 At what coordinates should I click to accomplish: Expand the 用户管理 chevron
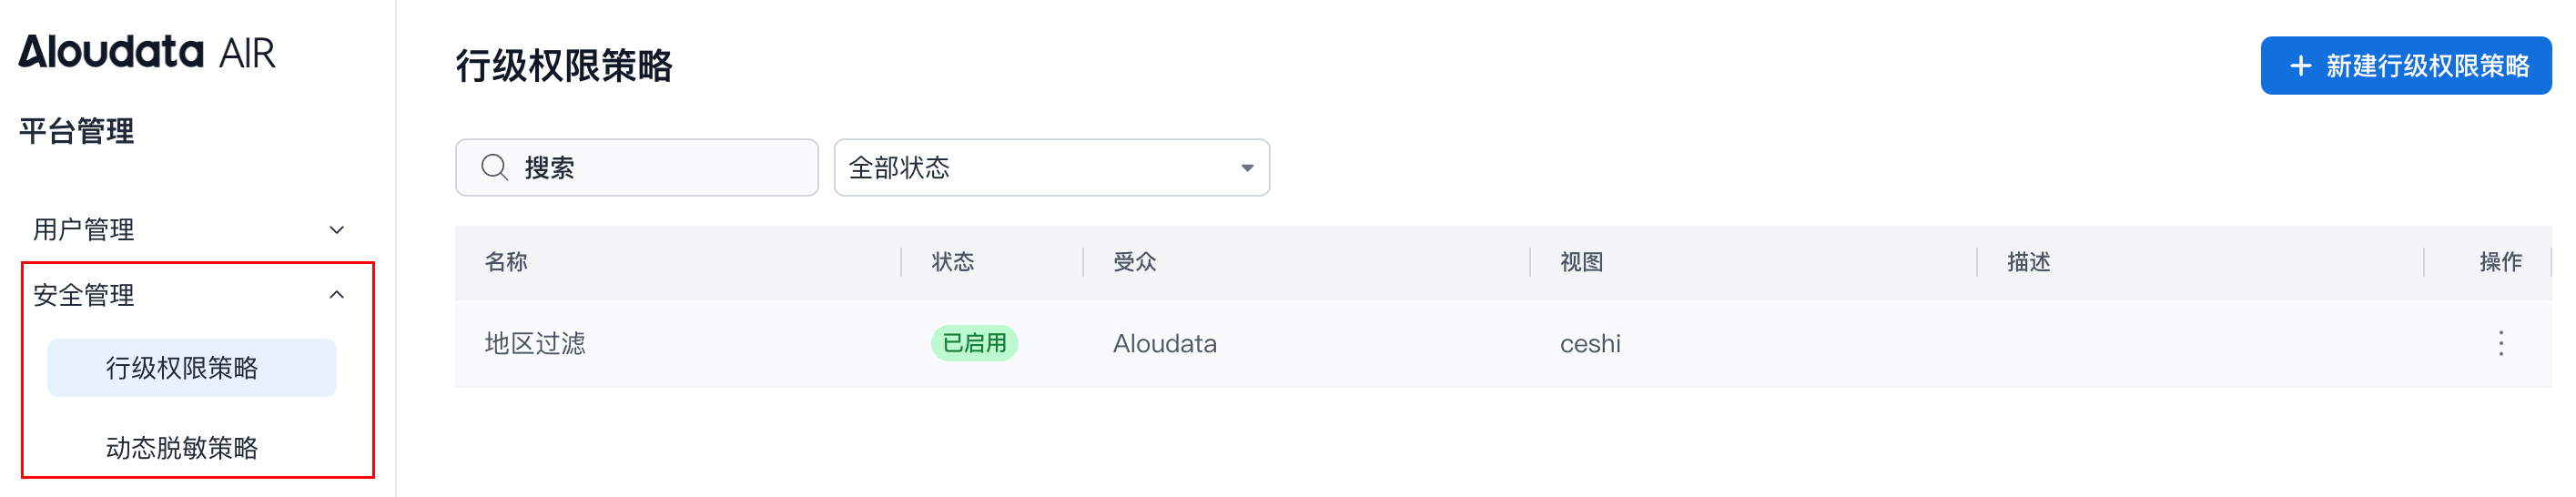[337, 230]
